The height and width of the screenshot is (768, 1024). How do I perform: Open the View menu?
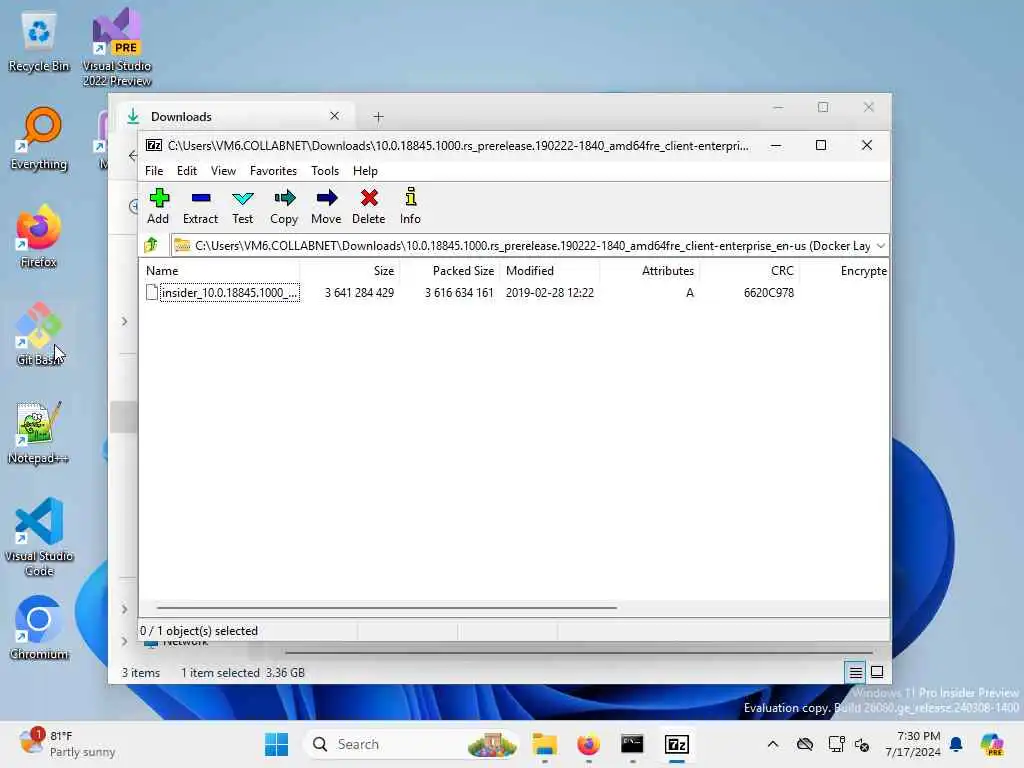click(223, 170)
